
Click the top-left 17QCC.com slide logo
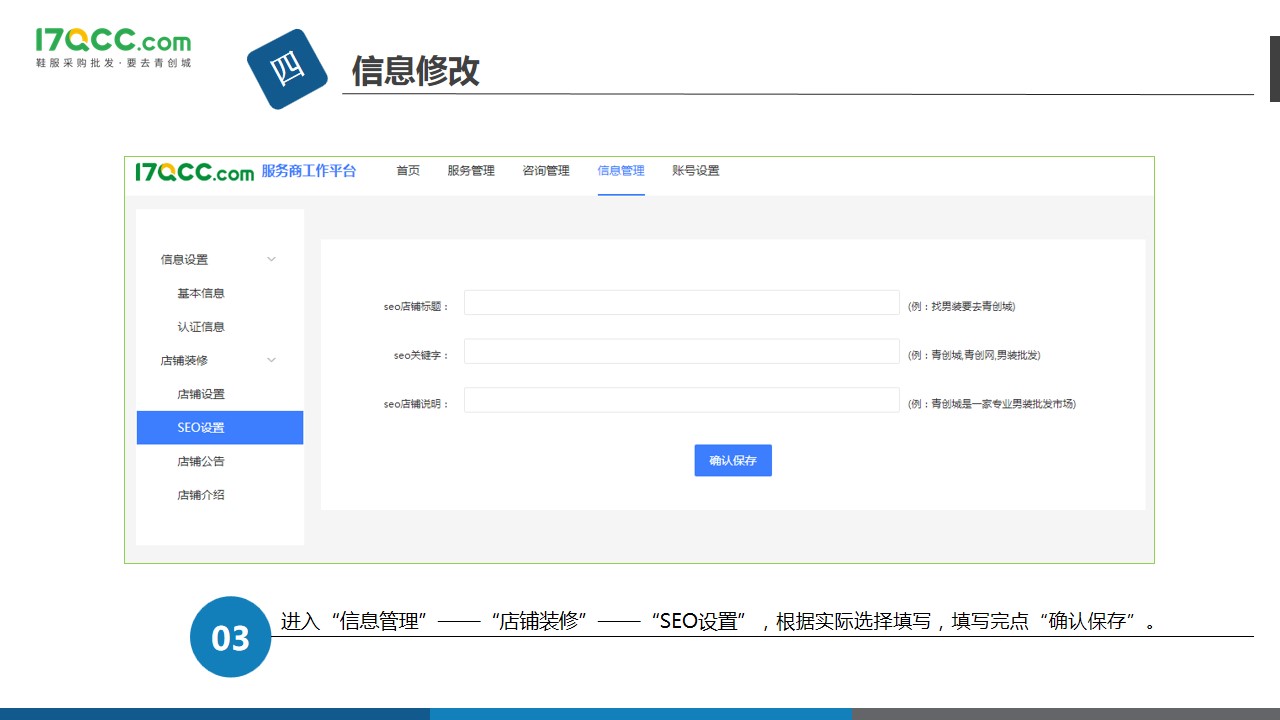pyautogui.click(x=113, y=47)
